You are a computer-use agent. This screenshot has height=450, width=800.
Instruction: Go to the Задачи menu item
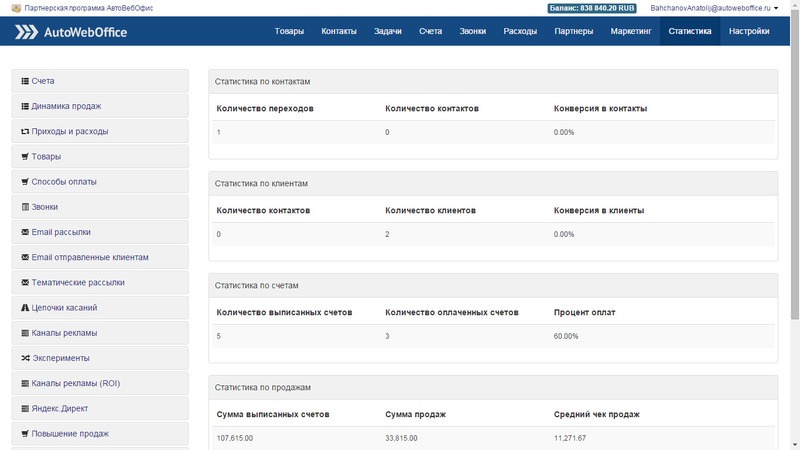point(388,31)
